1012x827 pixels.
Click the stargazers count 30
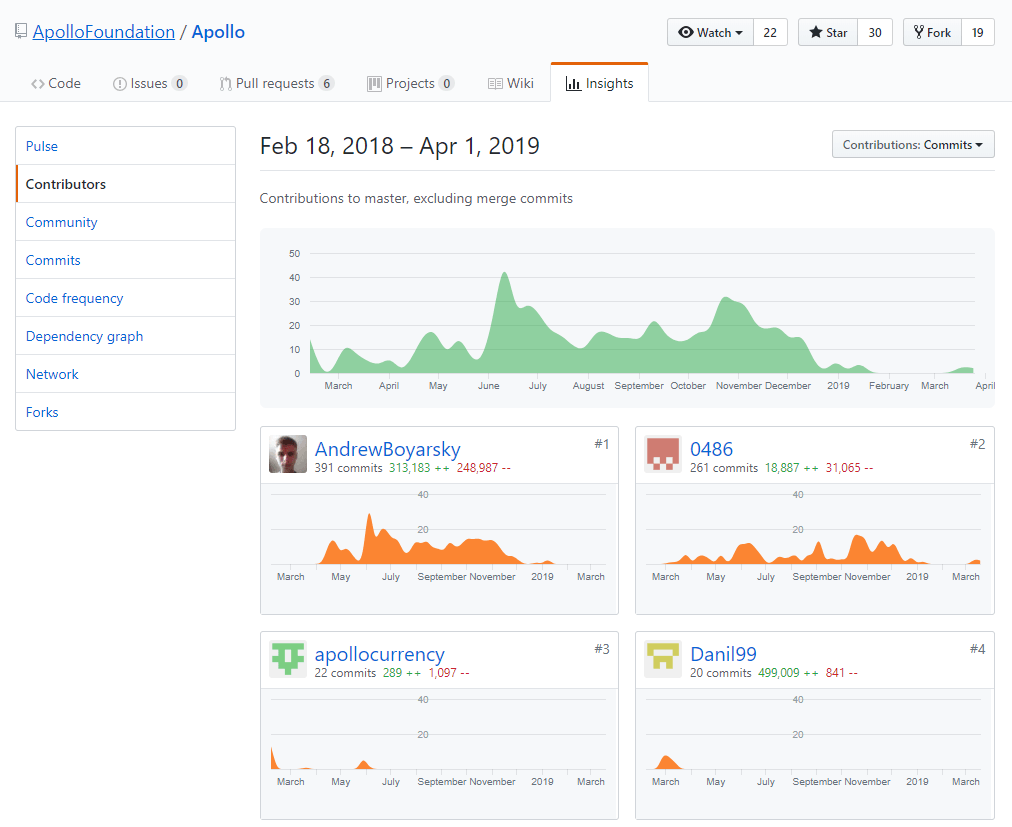875,33
